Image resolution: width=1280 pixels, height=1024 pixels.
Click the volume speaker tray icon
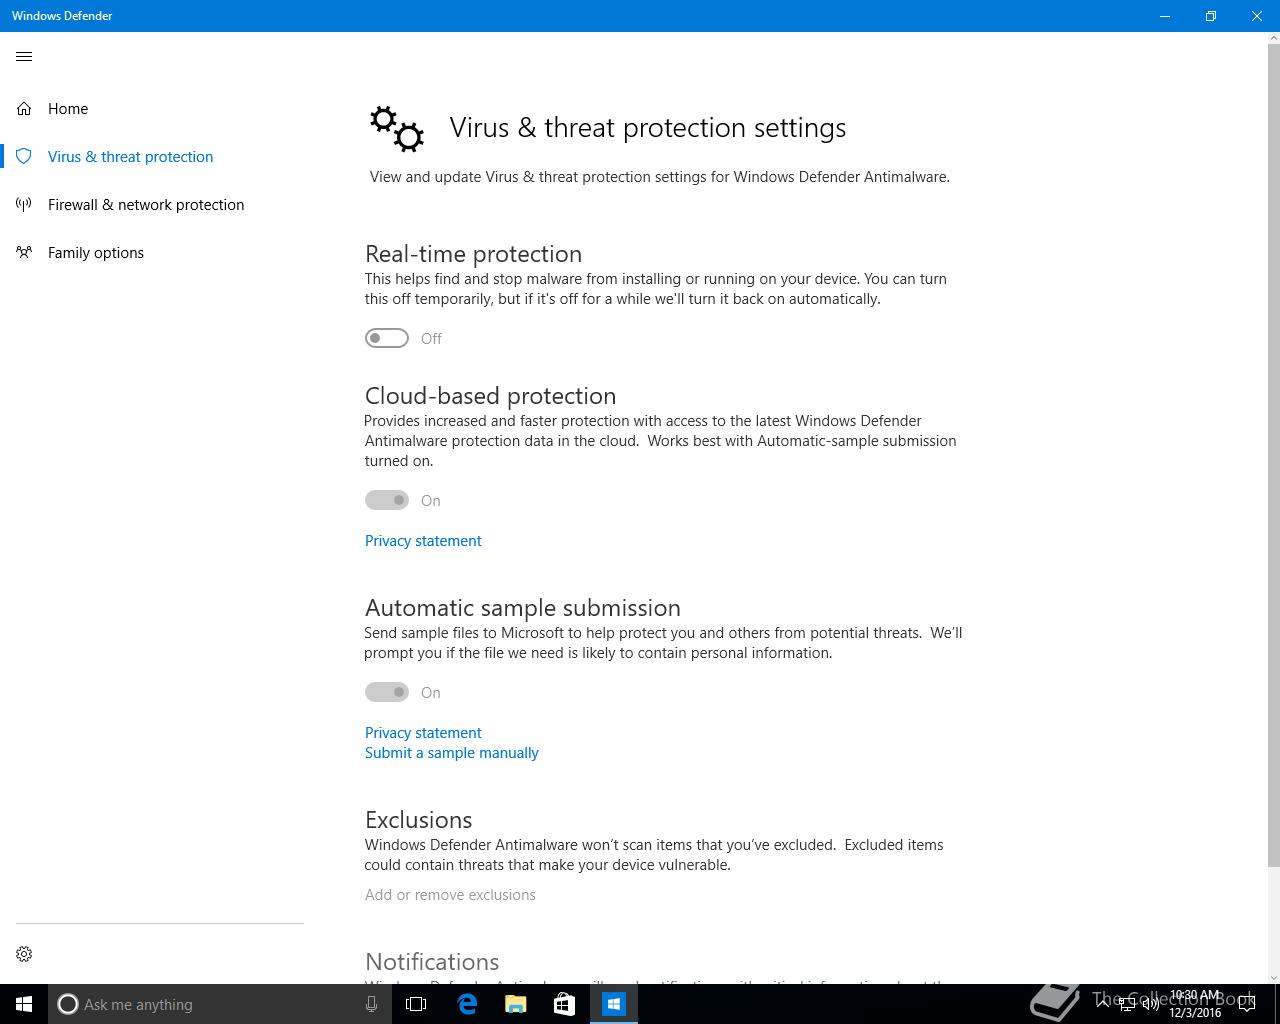click(x=1150, y=1004)
